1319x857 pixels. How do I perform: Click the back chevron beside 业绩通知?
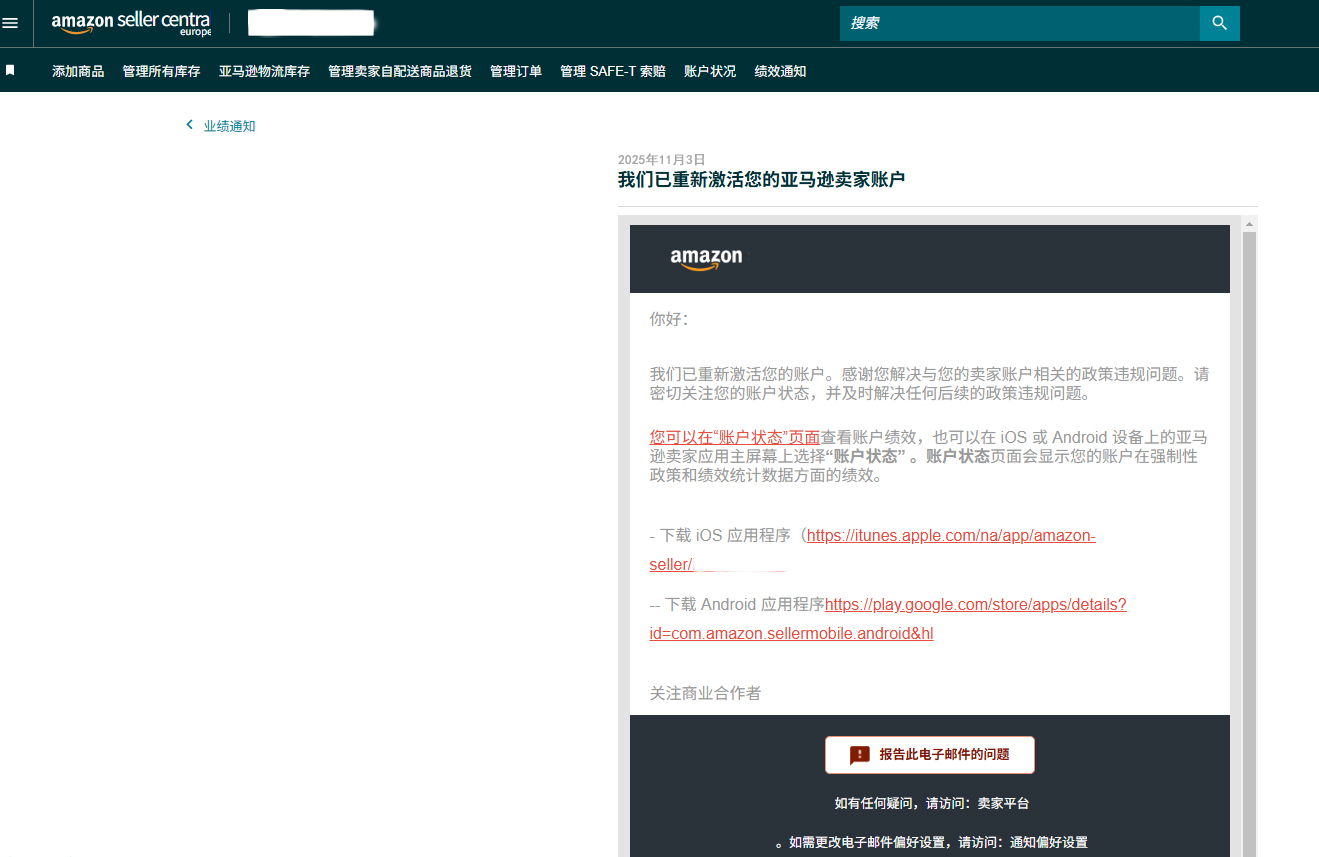coord(189,124)
